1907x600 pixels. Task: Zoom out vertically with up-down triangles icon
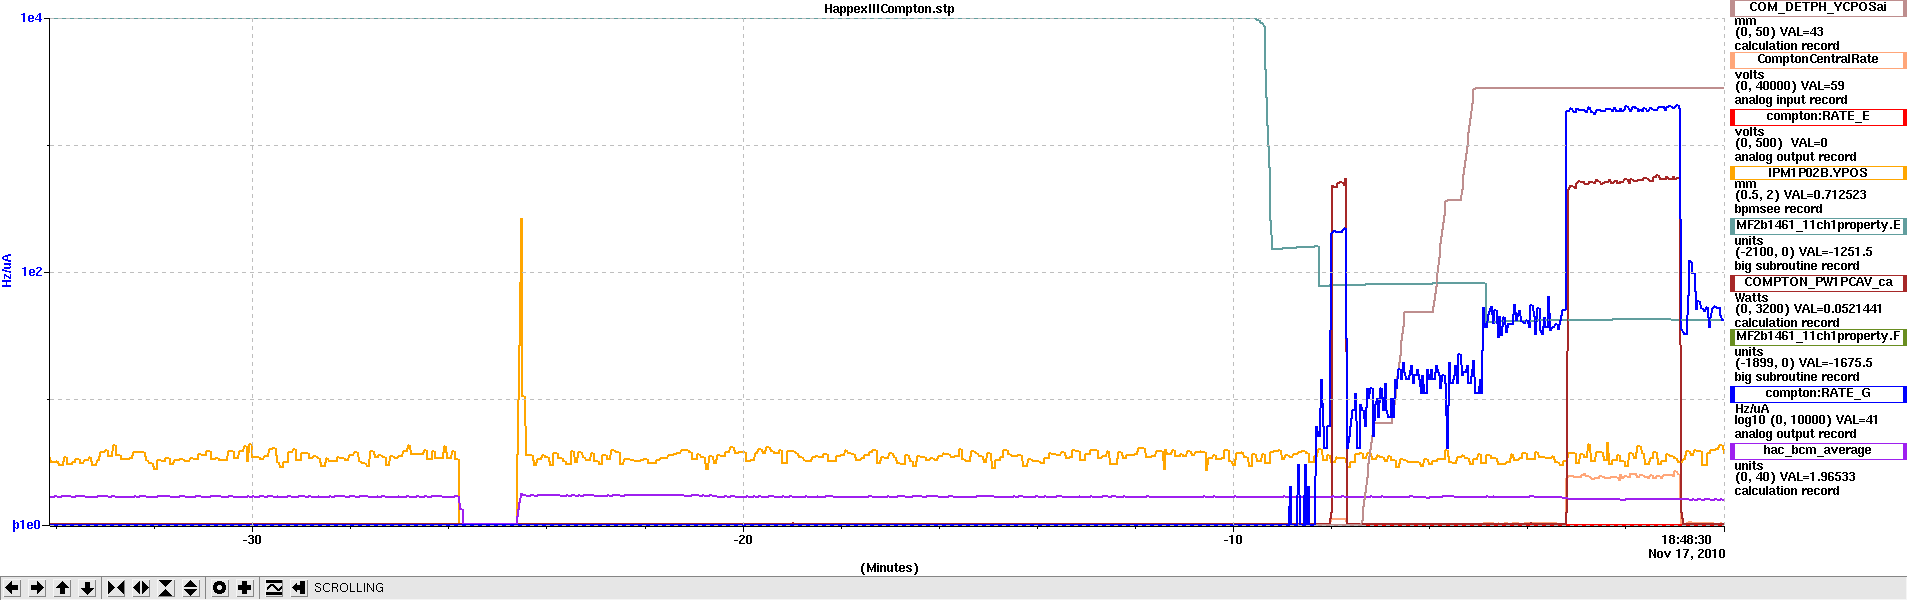click(x=191, y=588)
